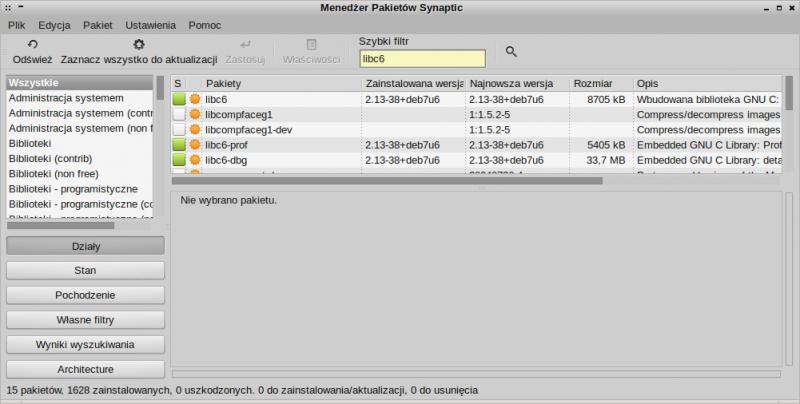800x404 pixels.
Task: Click the package icon beside libcompfaceg1
Action: coord(195,115)
